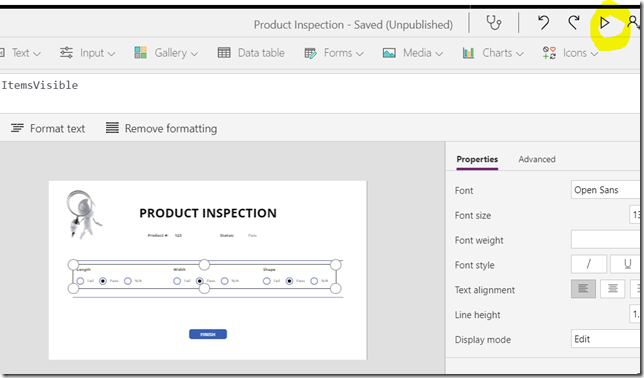Expand the Input controls dropdown
The height and width of the screenshot is (378, 644).
pyautogui.click(x=87, y=53)
